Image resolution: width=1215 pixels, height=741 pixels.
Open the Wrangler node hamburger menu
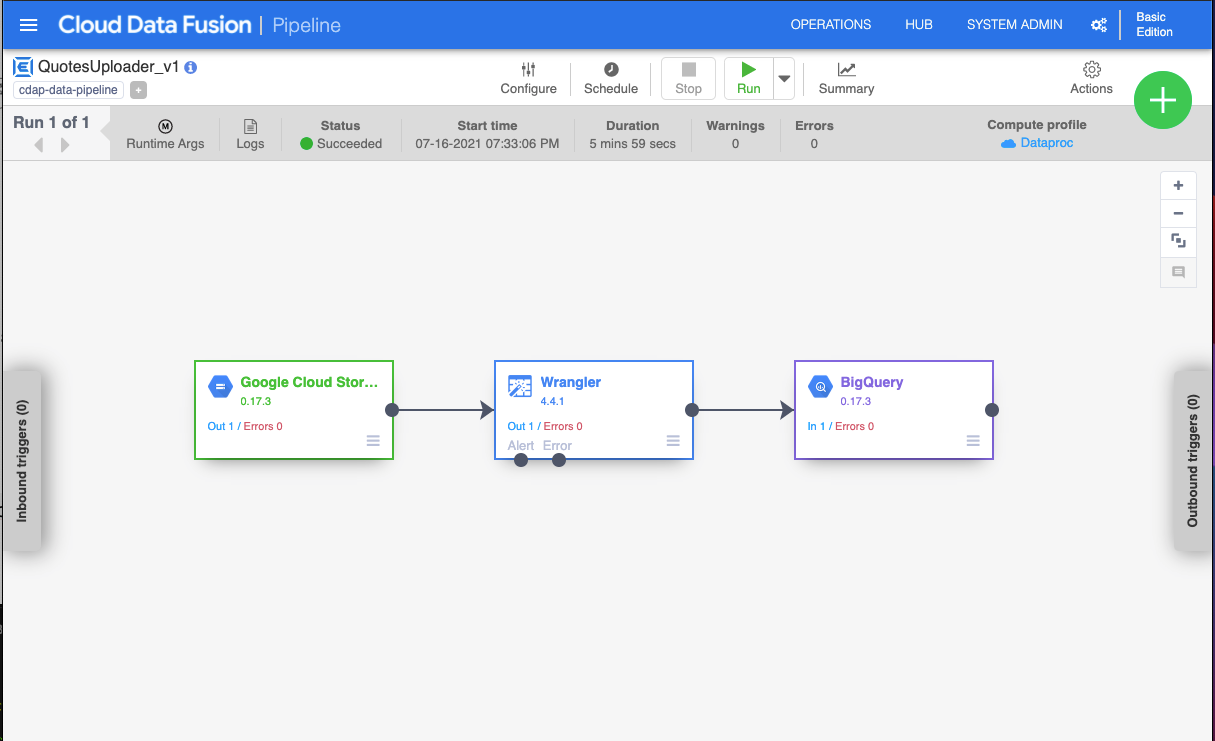[x=673, y=441]
